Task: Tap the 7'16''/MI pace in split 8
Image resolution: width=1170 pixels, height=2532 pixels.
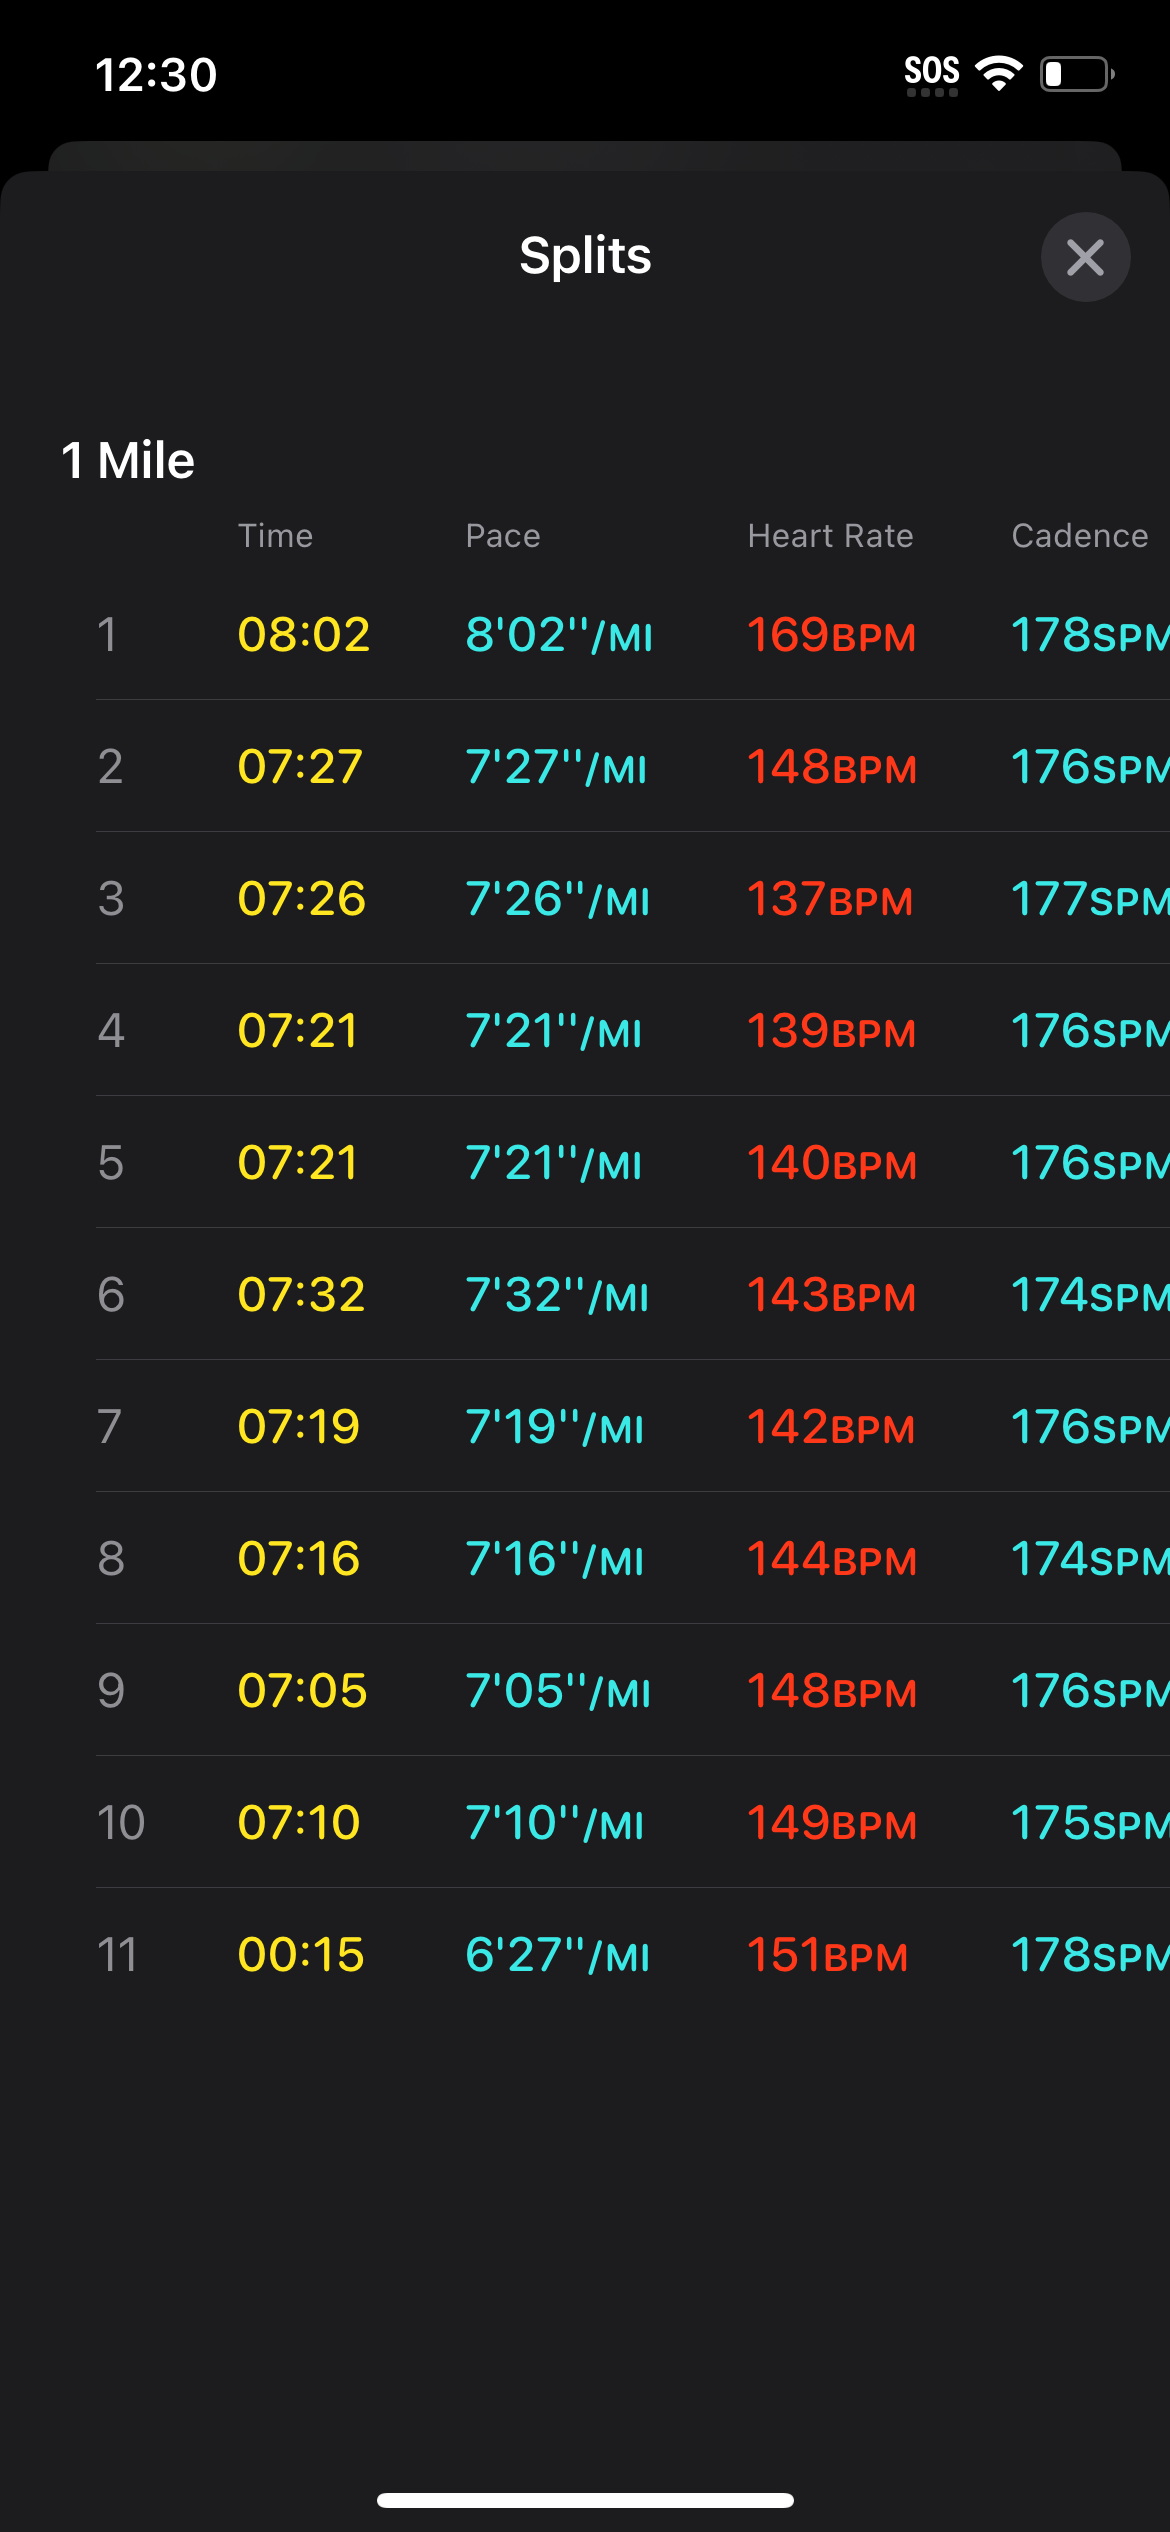Action: point(555,1559)
